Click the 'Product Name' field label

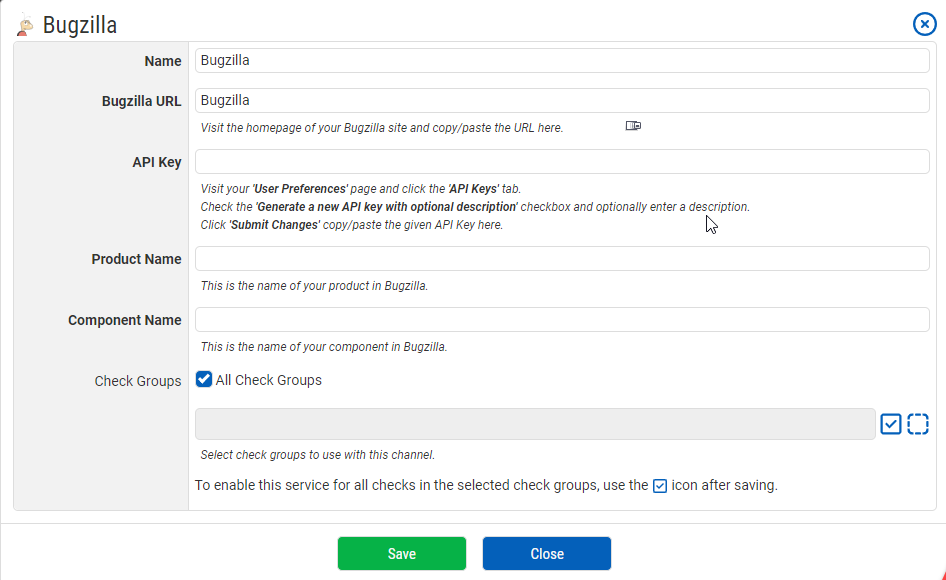click(x=136, y=259)
